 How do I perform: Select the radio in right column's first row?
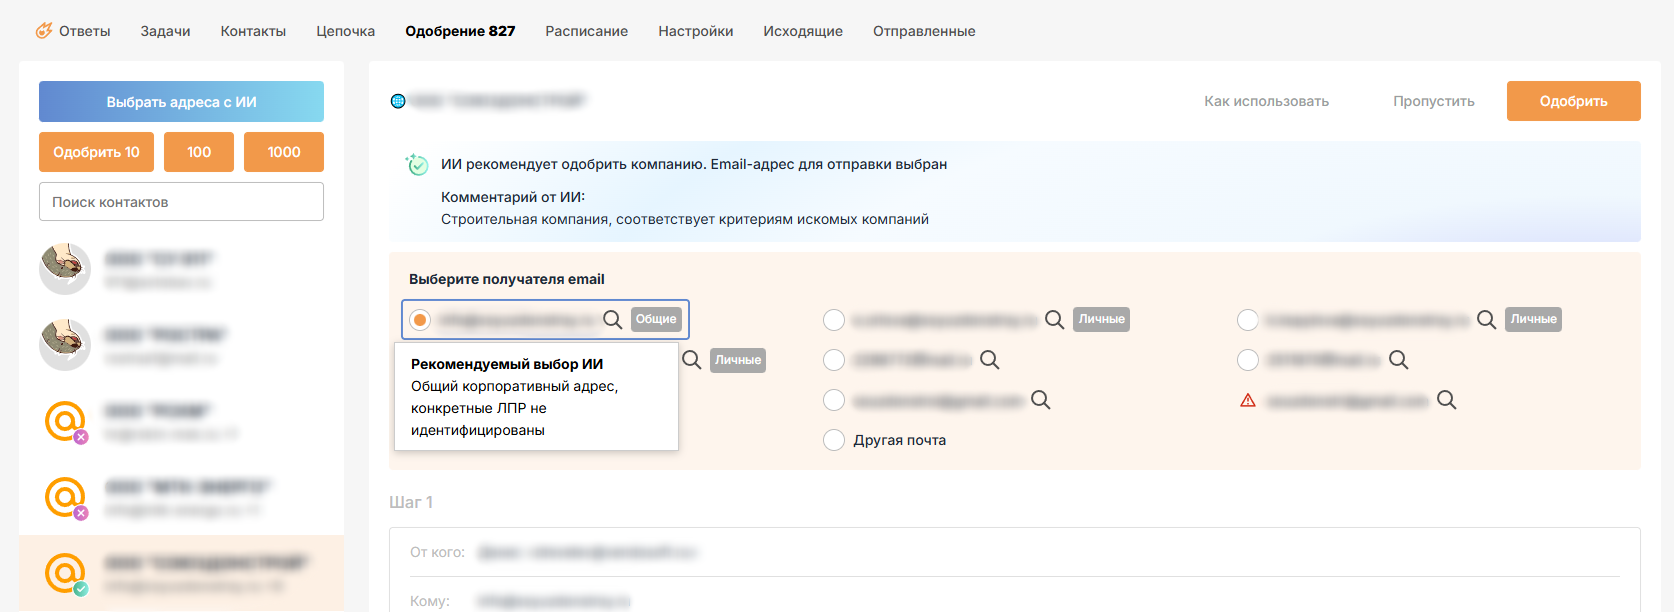pyautogui.click(x=1248, y=320)
